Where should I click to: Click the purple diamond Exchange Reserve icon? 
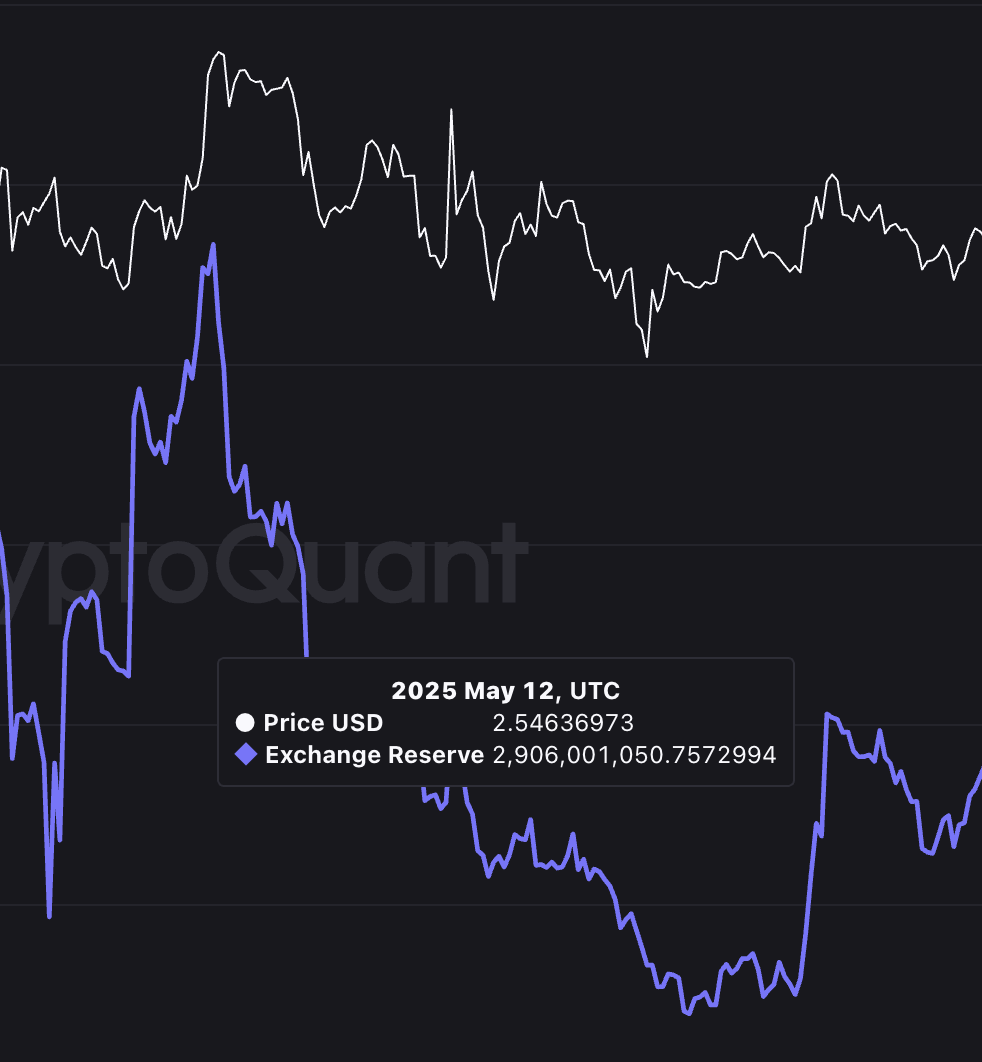coord(245,755)
